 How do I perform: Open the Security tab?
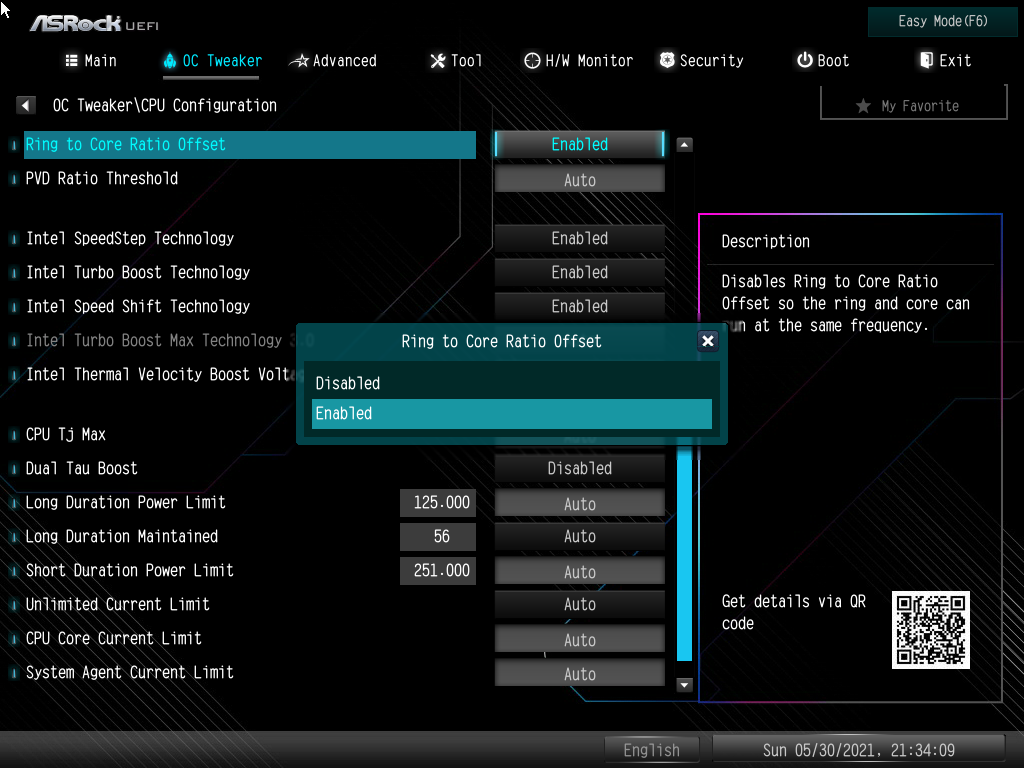coord(701,61)
